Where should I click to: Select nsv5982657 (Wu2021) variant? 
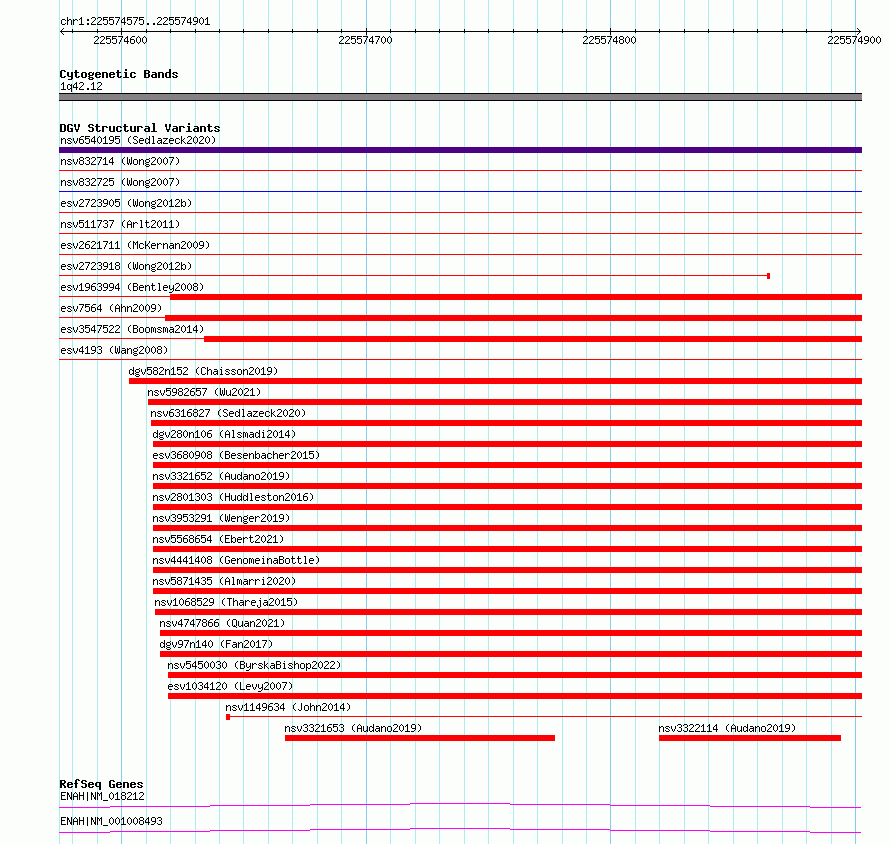point(204,392)
